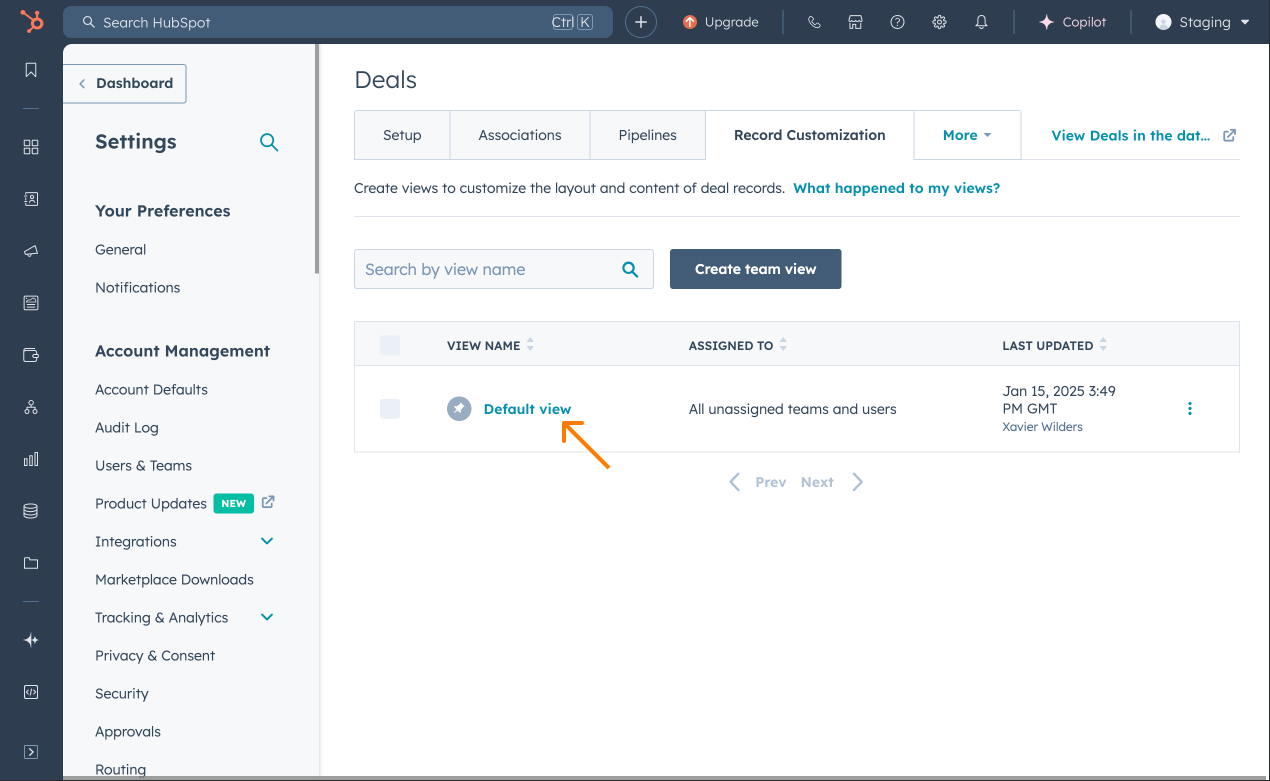The height and width of the screenshot is (781, 1270).
Task: Click the Search by view name field
Action: 504,269
